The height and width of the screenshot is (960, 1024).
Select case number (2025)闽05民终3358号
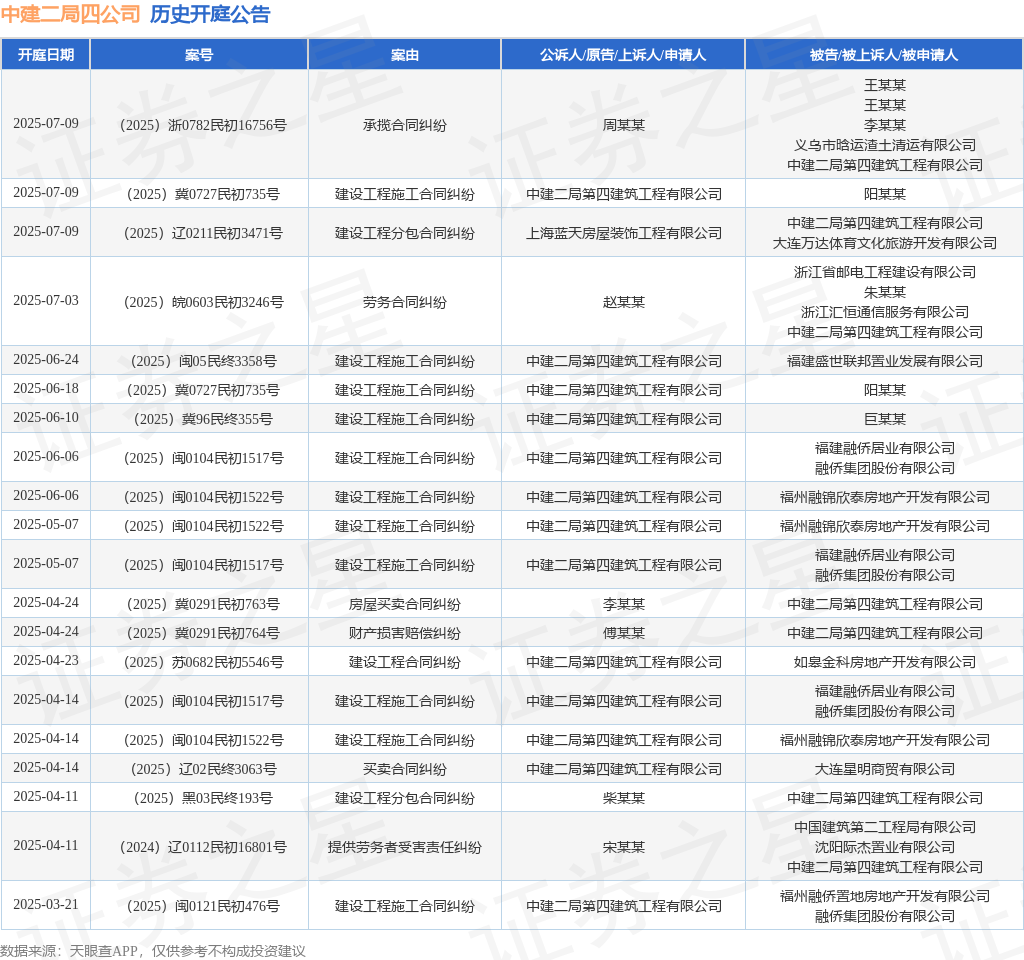pos(203,361)
